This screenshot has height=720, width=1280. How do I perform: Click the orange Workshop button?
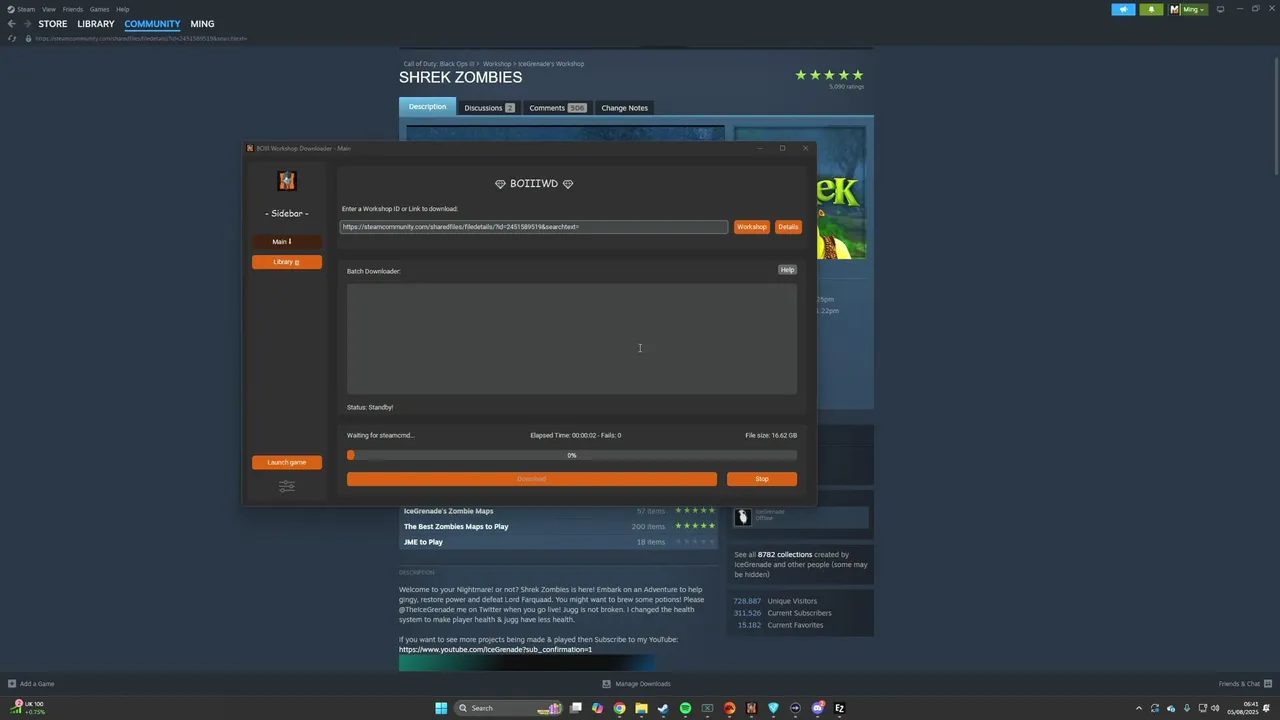click(x=752, y=227)
